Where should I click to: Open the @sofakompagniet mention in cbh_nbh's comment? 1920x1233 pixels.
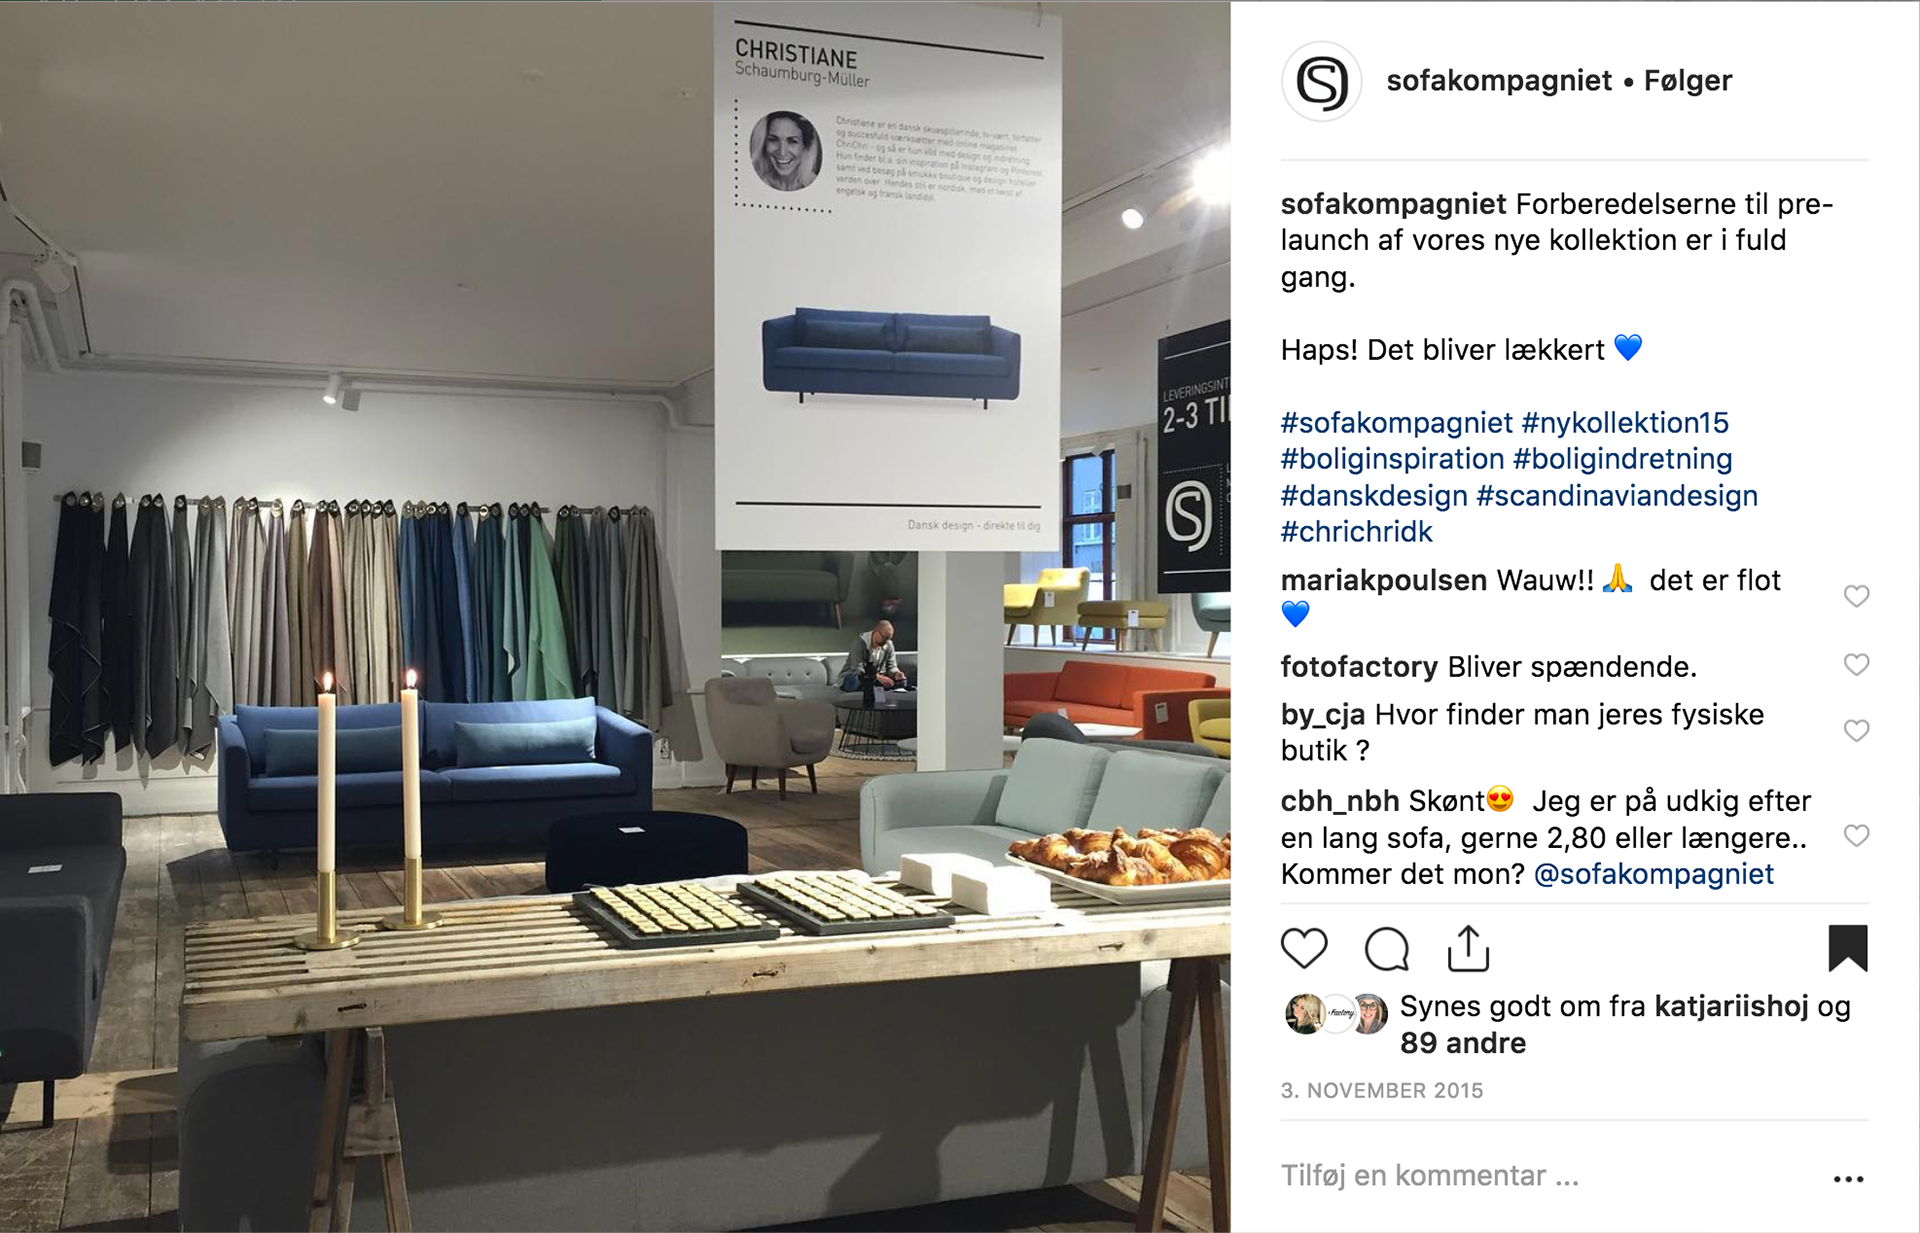(1654, 874)
